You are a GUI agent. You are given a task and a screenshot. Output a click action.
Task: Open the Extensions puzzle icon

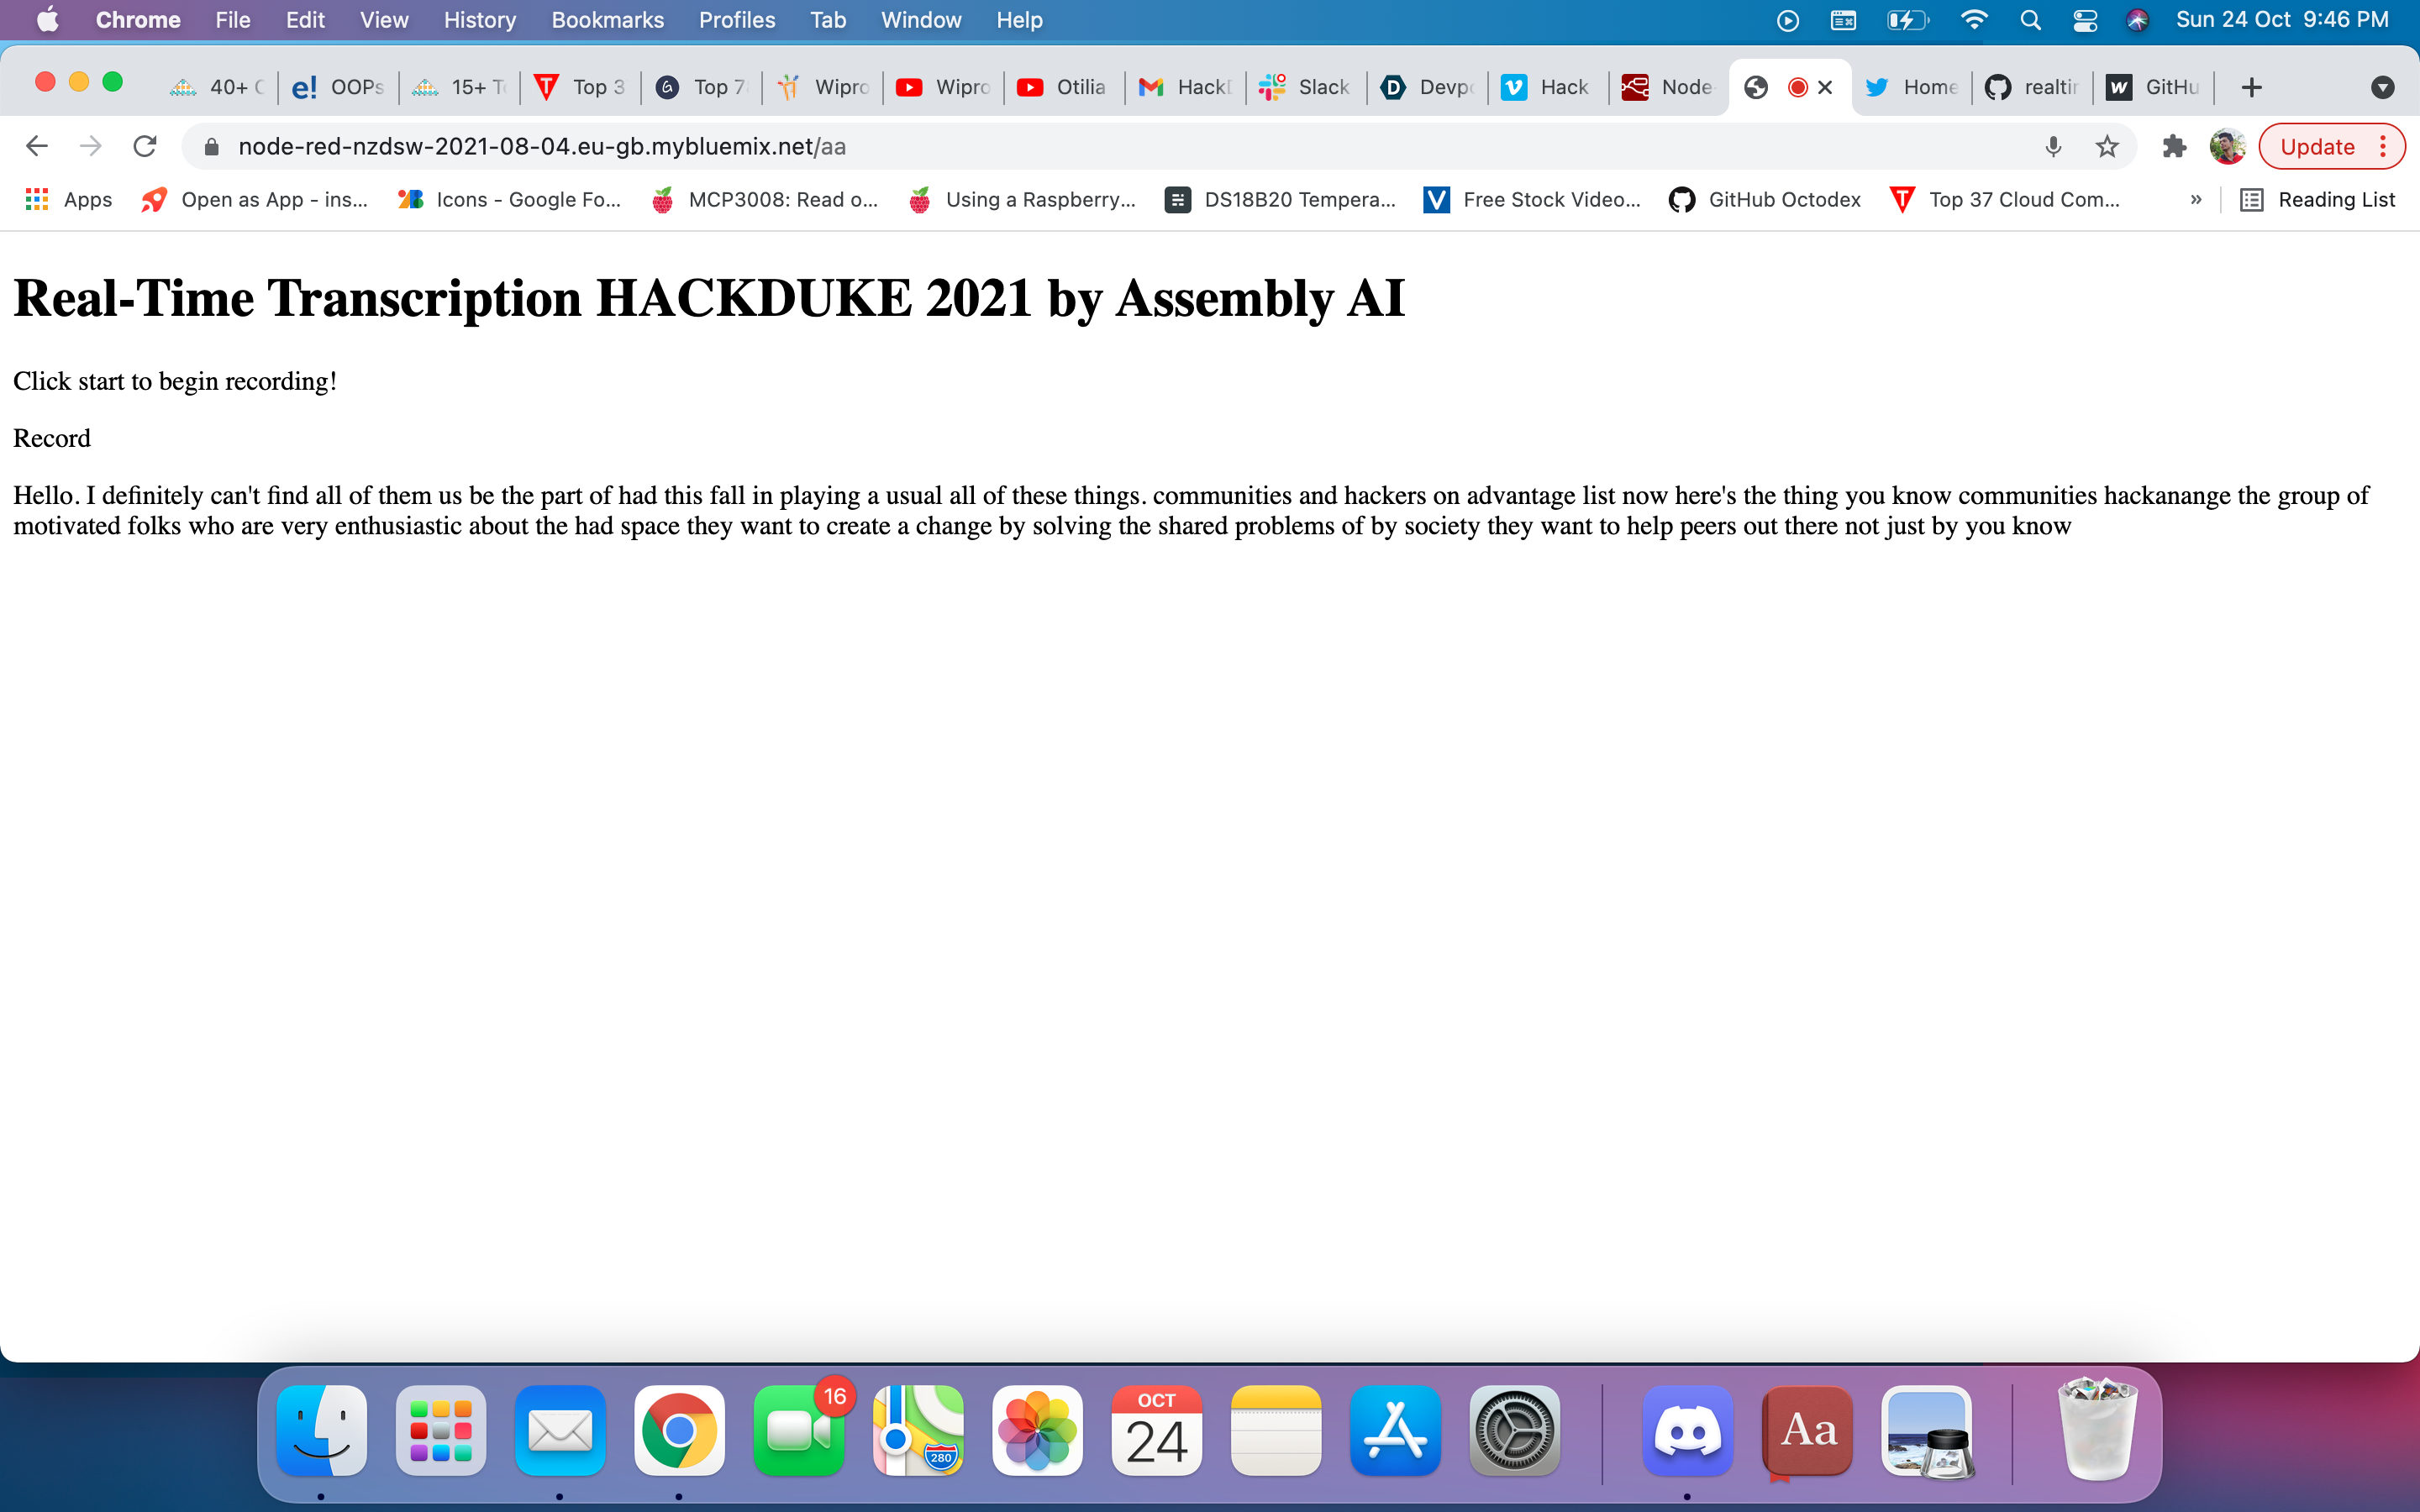click(x=2173, y=147)
